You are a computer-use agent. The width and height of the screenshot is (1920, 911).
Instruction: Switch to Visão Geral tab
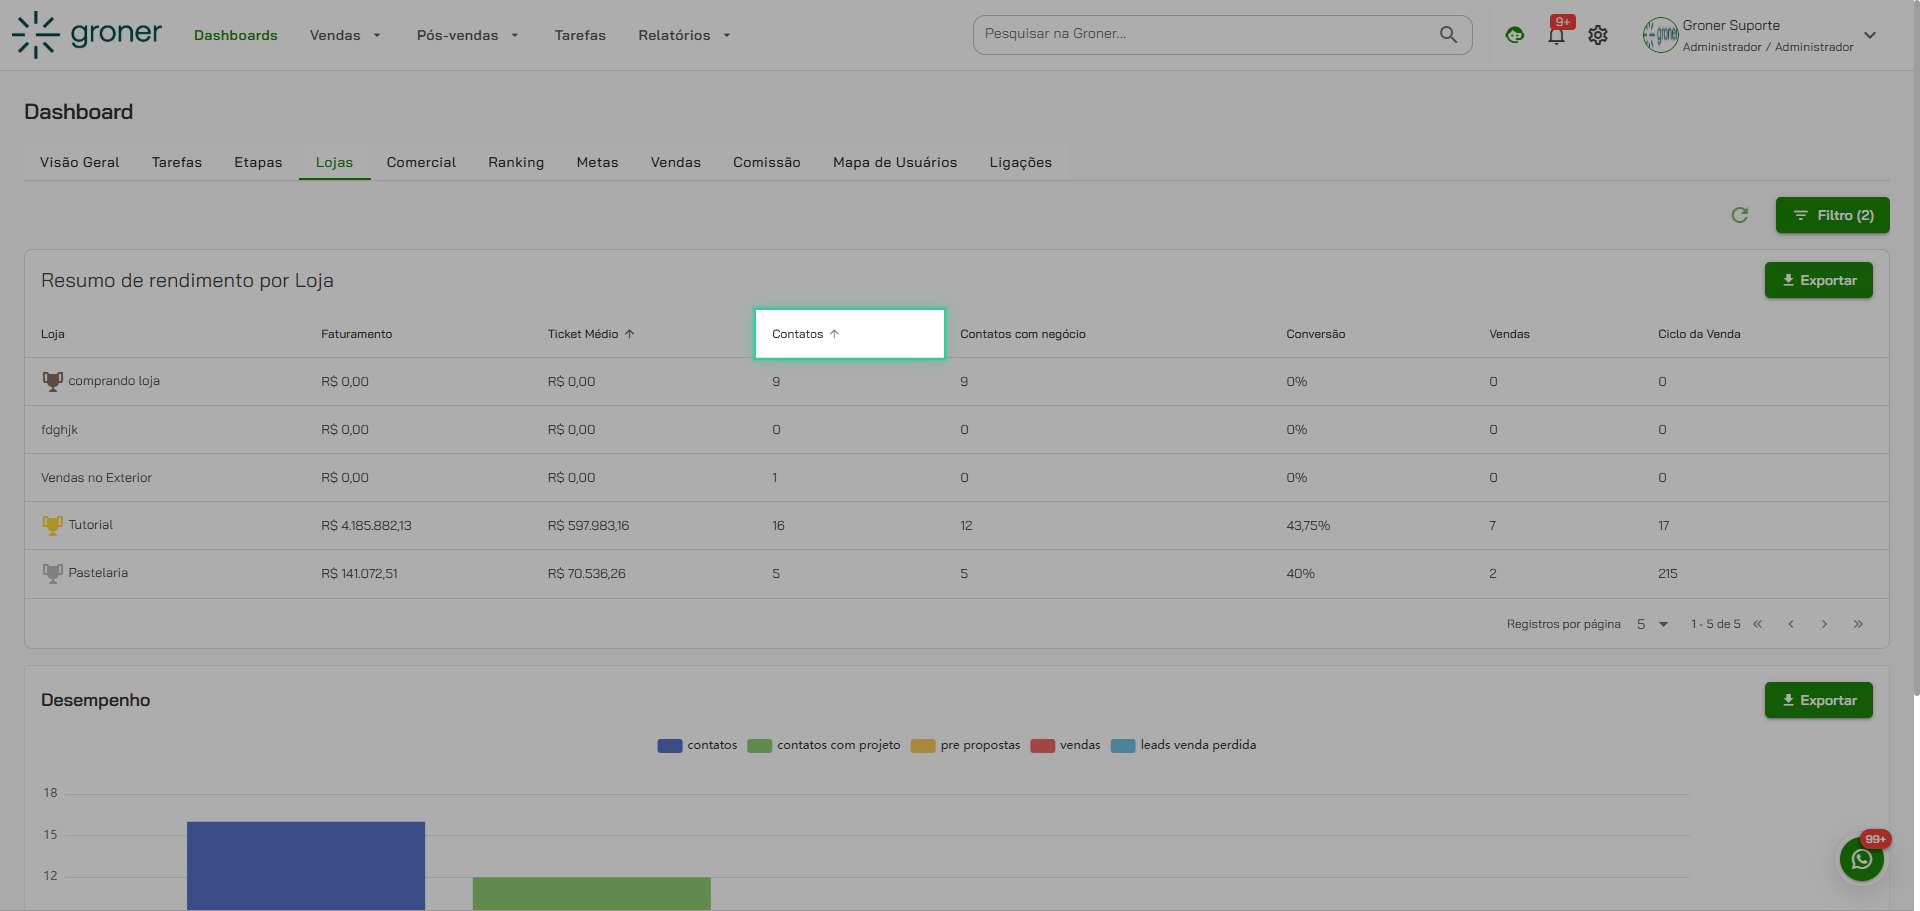[80, 162]
